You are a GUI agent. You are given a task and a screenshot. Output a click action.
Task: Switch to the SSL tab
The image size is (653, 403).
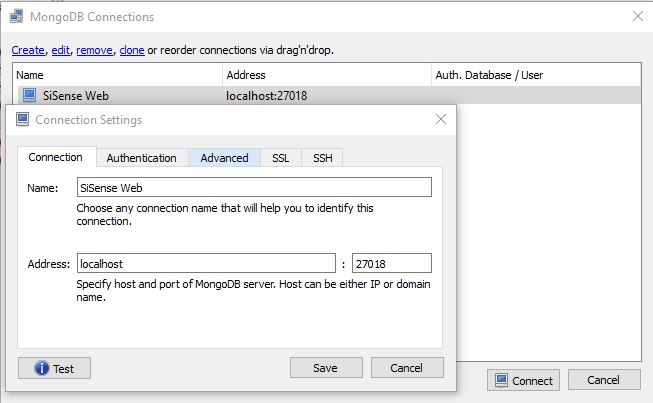281,158
